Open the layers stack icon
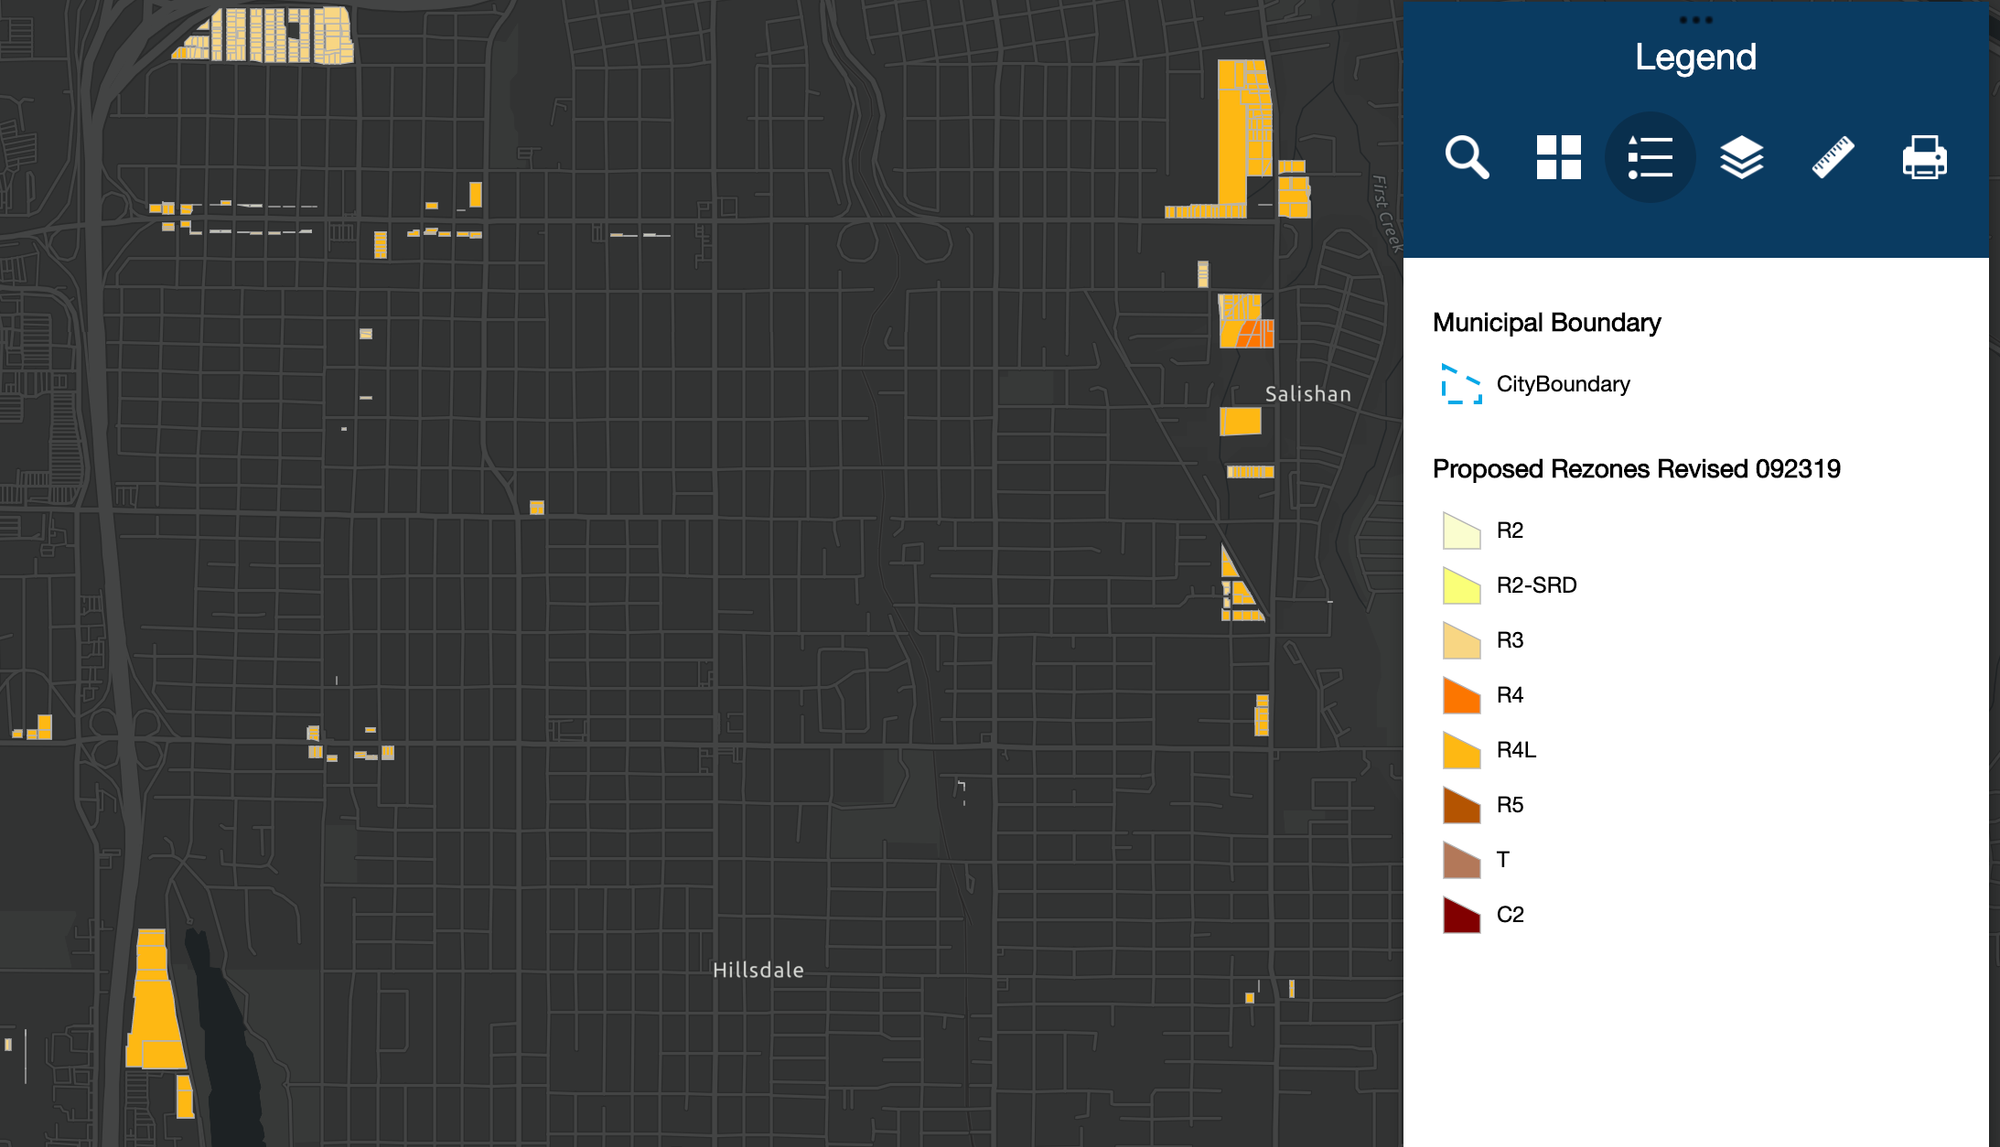The height and width of the screenshot is (1147, 2000). click(x=1741, y=158)
